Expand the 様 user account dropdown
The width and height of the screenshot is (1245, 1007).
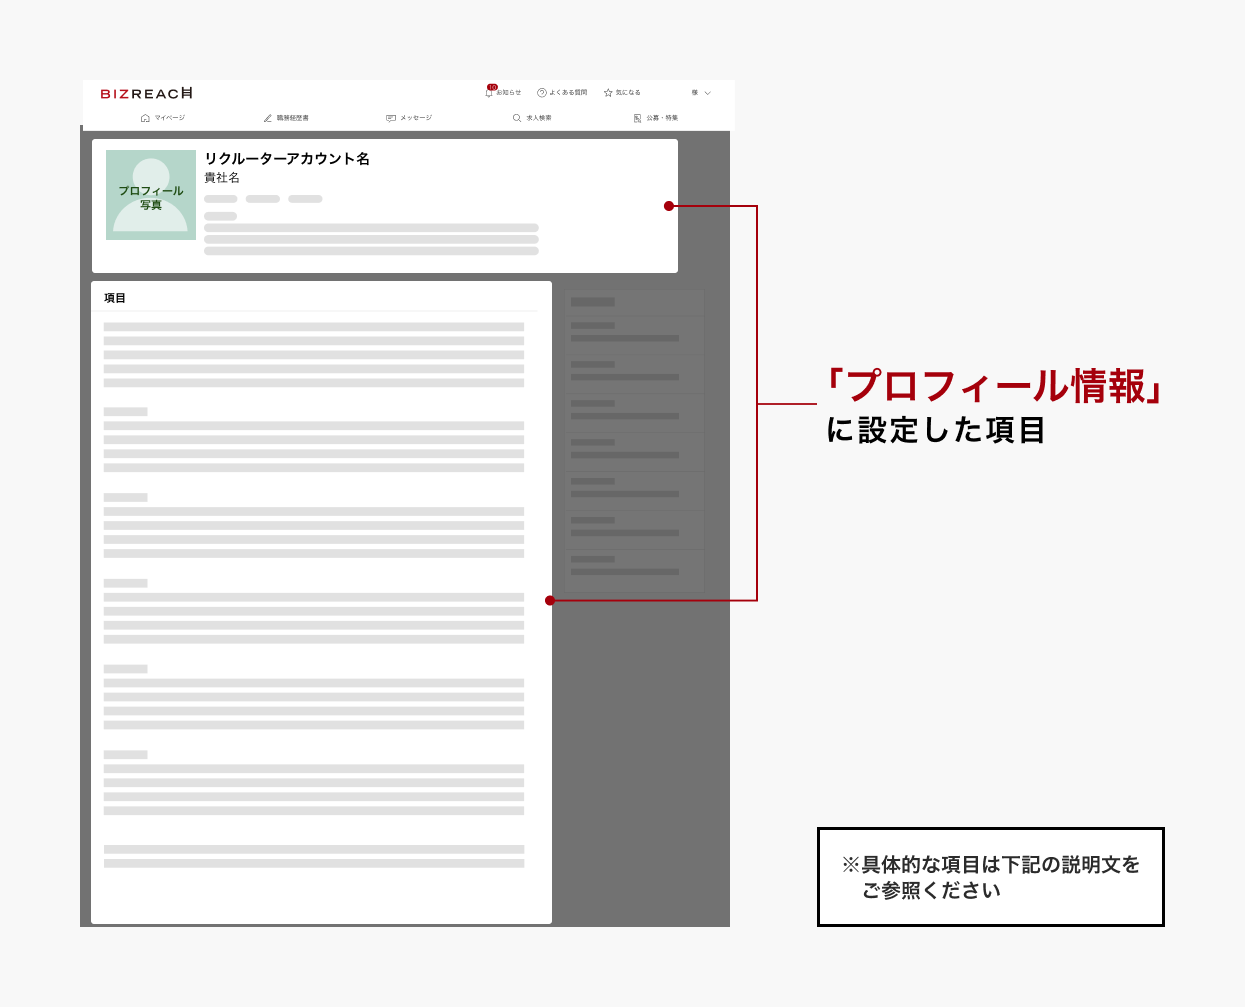pyautogui.click(x=701, y=92)
